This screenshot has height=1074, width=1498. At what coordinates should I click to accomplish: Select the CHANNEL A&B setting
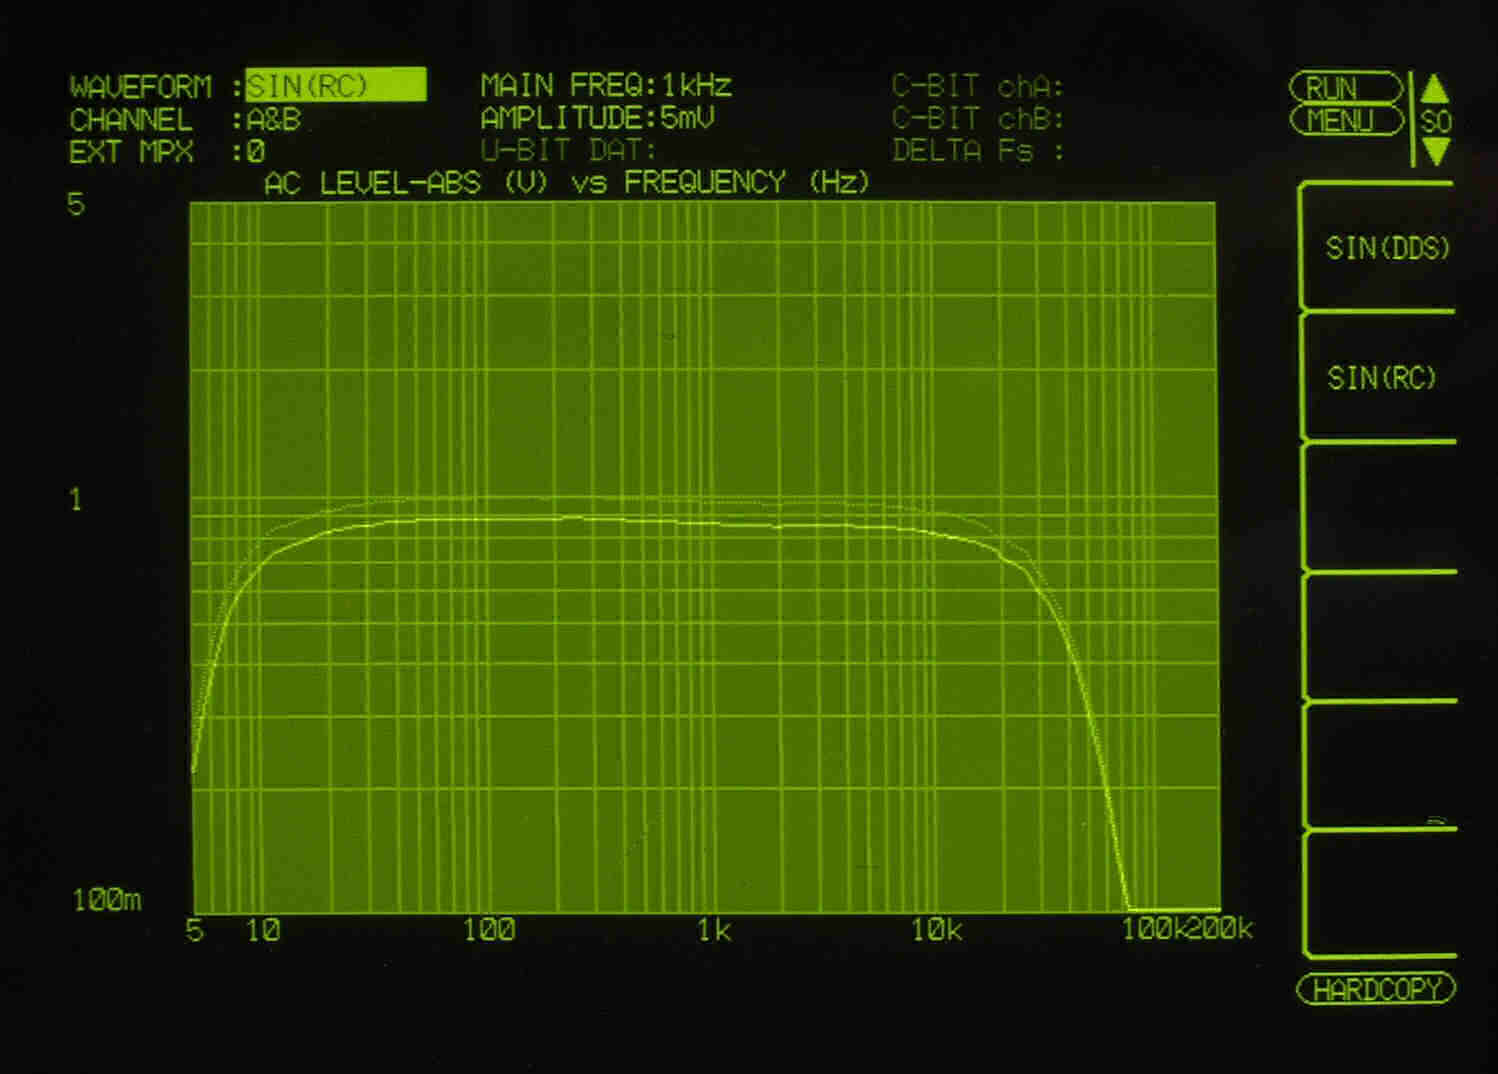click(x=273, y=120)
